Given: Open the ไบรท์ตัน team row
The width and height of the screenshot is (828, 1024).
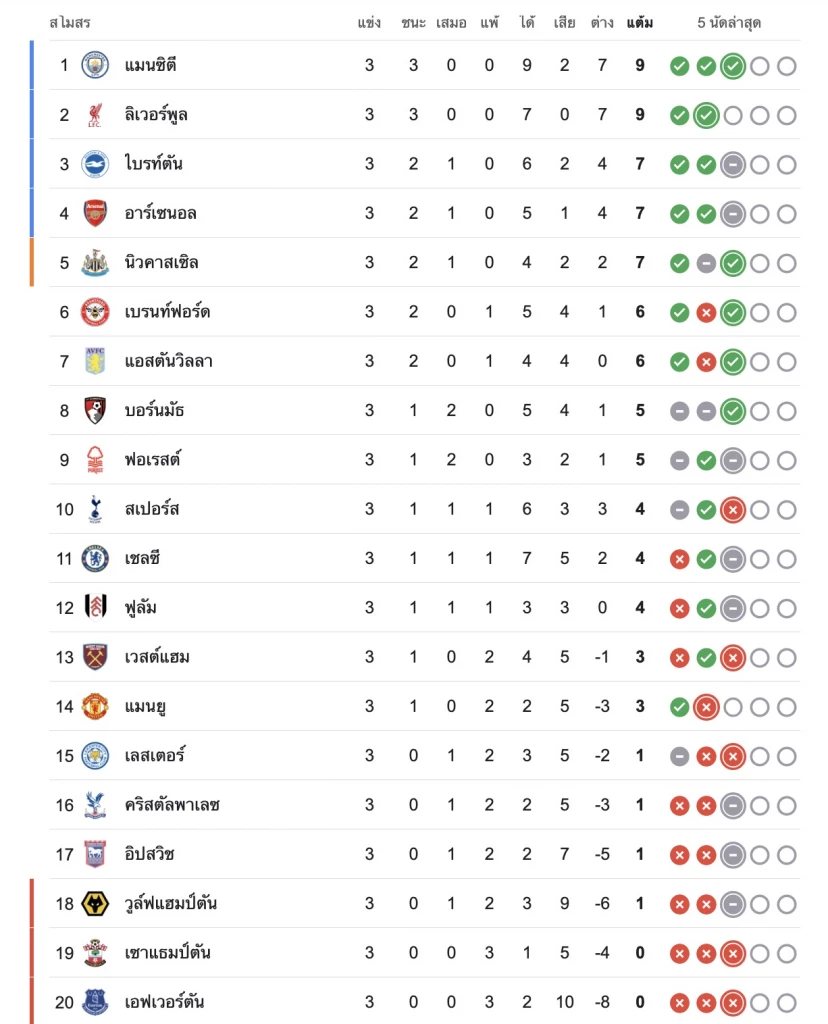Looking at the screenshot, I should pos(424,164).
